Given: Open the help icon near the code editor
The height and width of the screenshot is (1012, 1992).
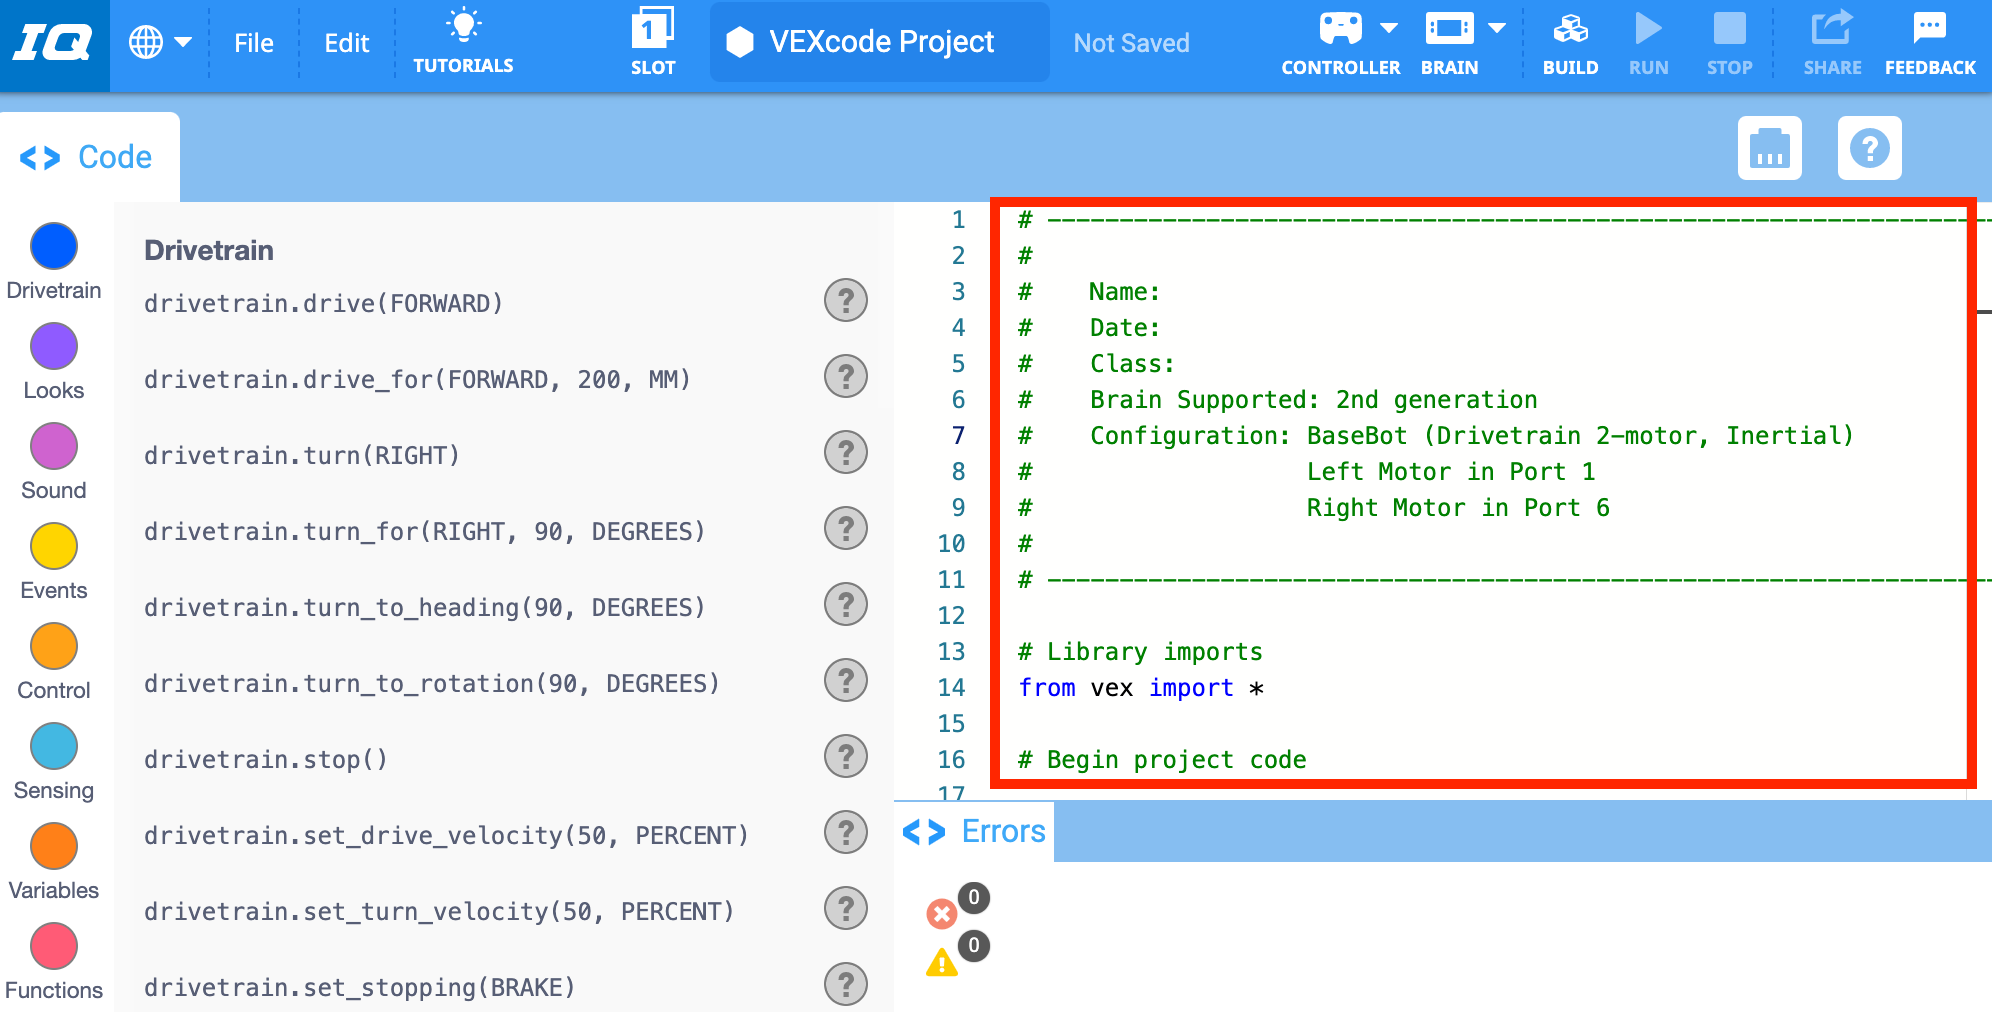Looking at the screenshot, I should pos(1869,148).
